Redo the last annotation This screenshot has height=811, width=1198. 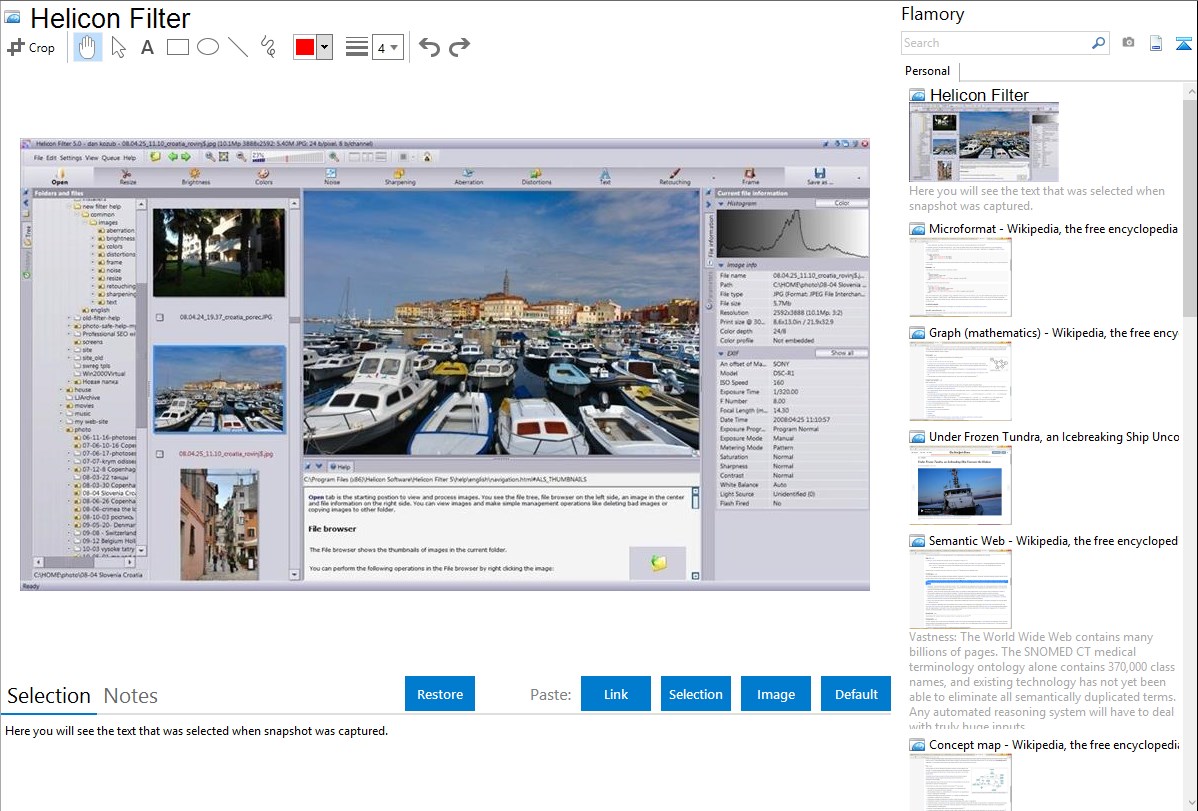tap(459, 47)
